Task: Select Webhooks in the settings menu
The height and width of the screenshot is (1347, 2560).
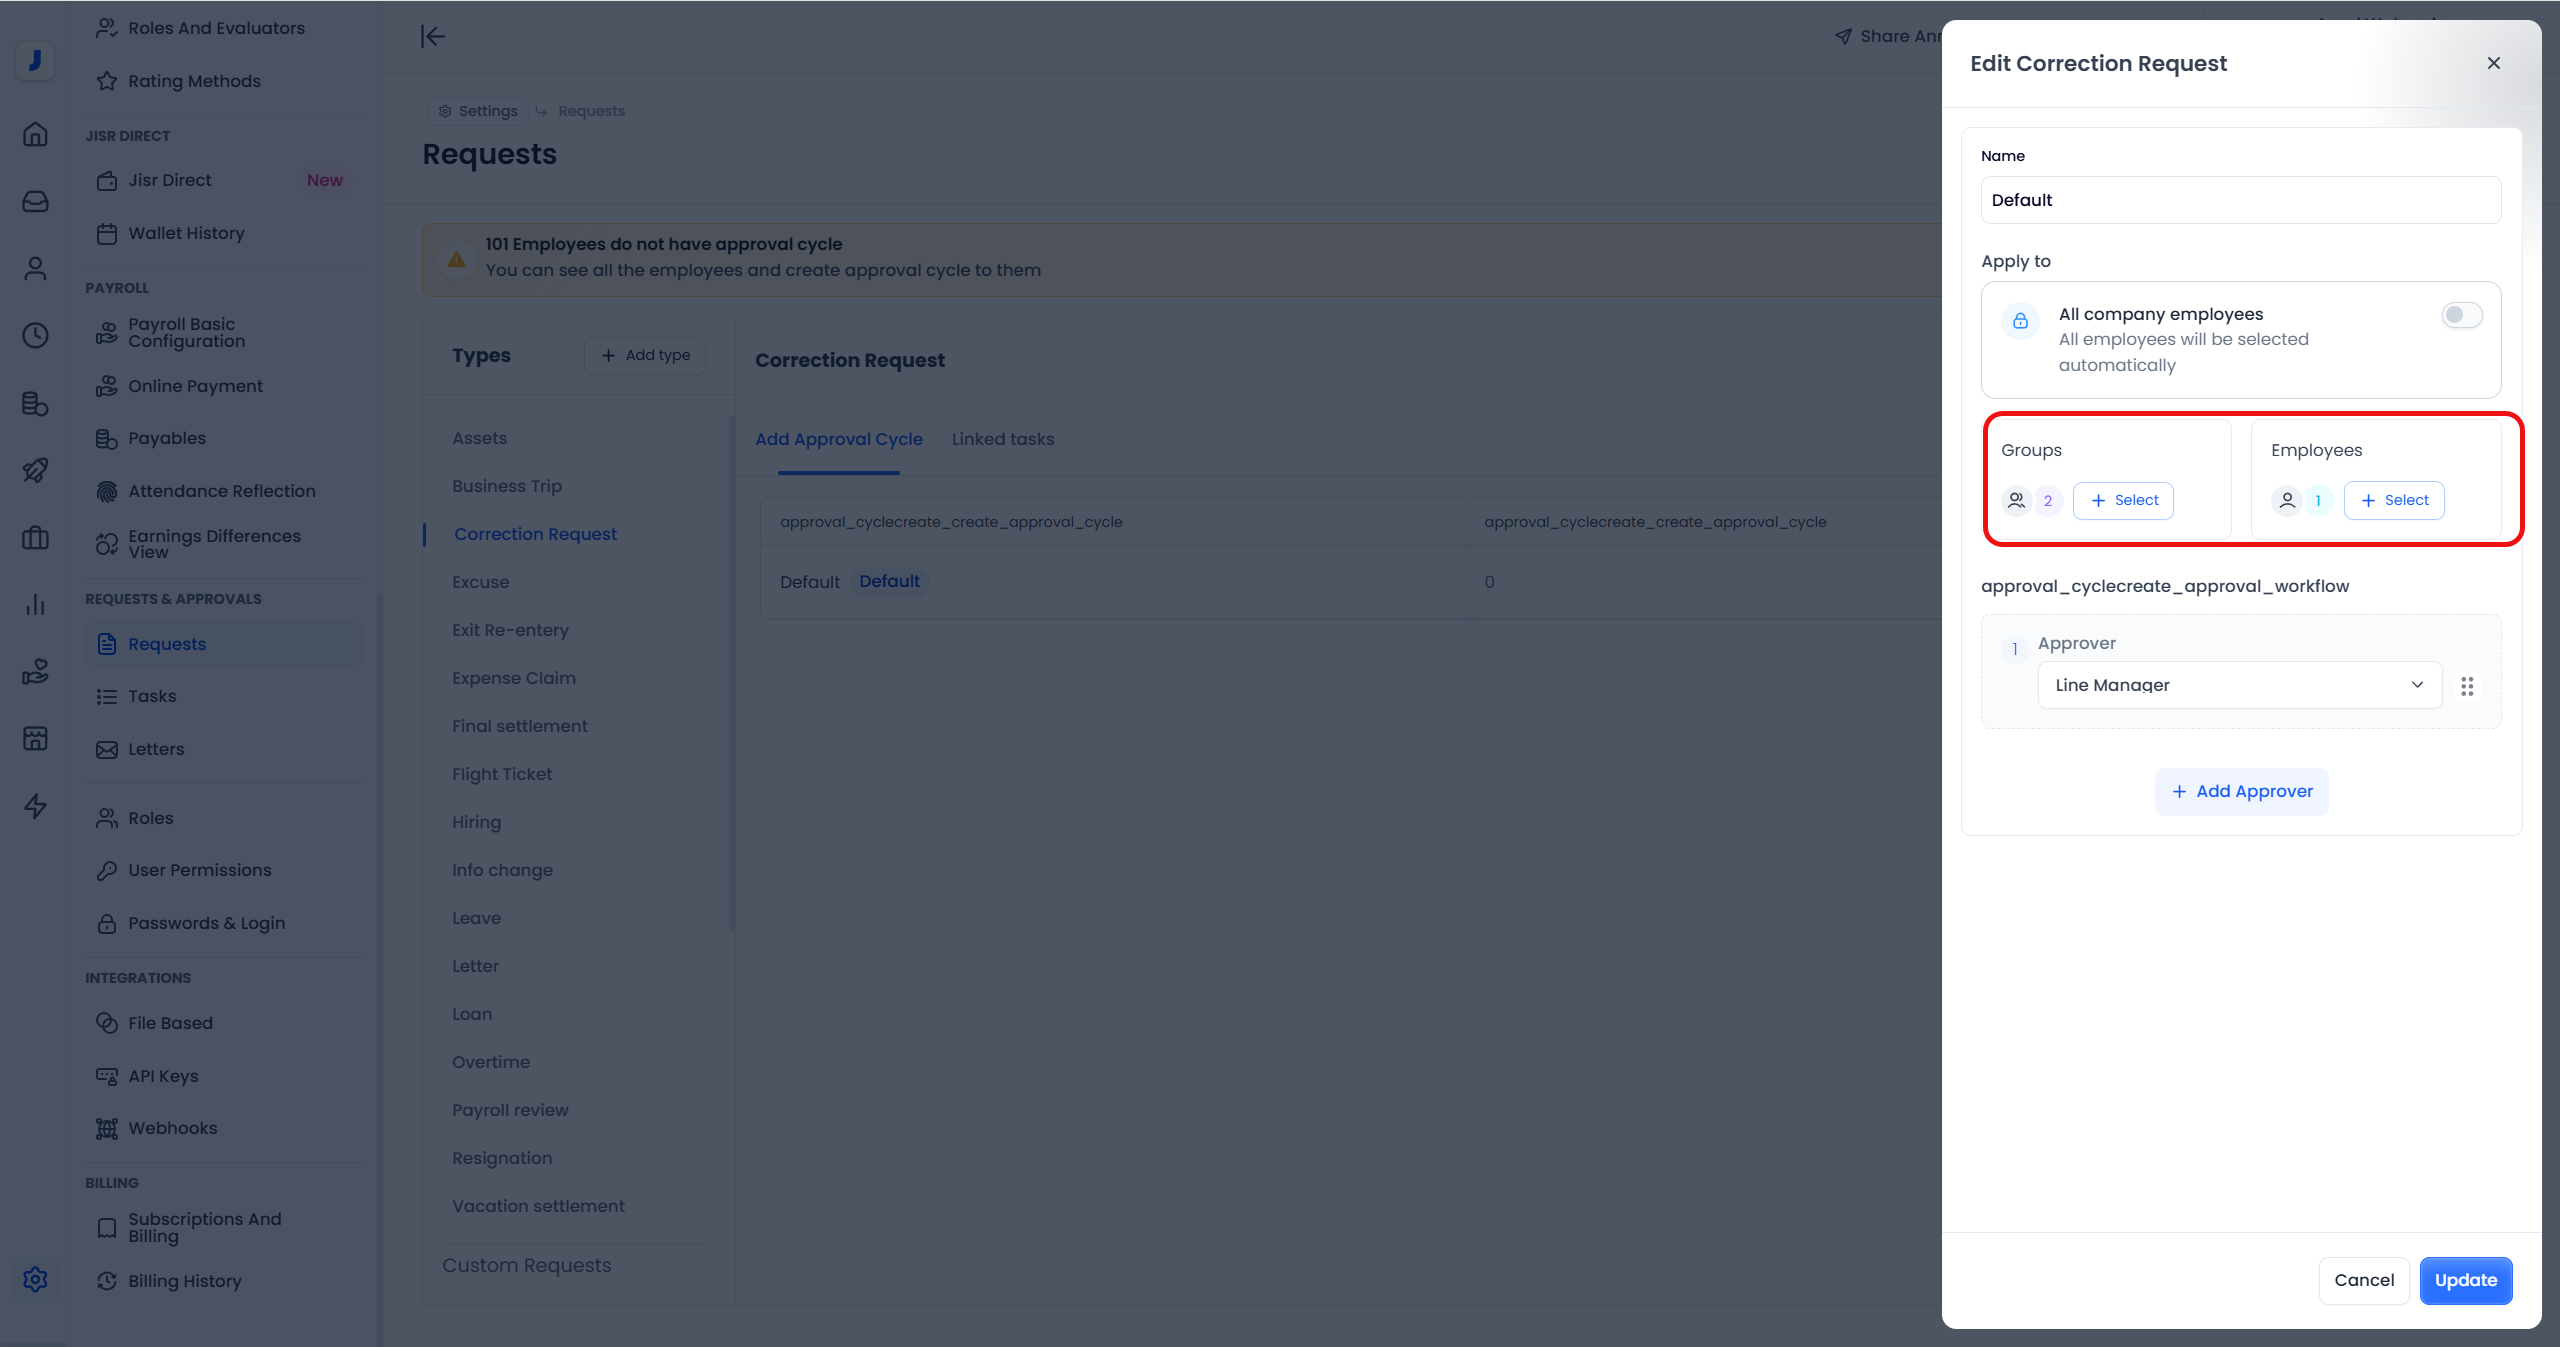Action: pyautogui.click(x=172, y=1128)
